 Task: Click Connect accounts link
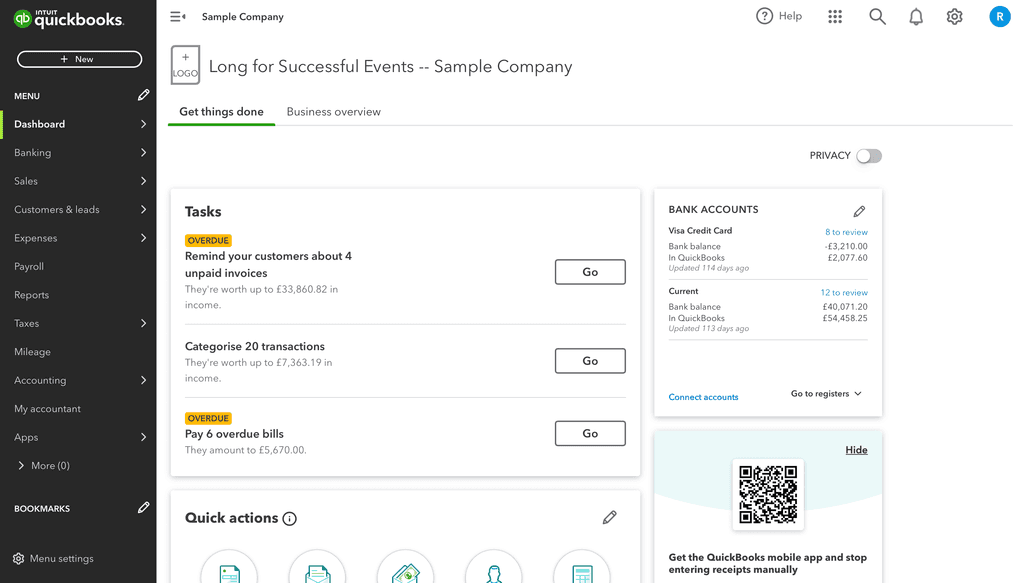703,397
